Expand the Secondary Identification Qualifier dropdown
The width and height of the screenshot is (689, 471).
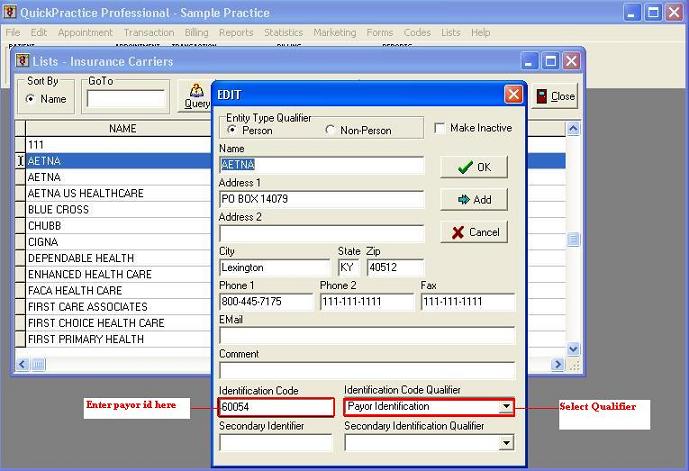(506, 442)
